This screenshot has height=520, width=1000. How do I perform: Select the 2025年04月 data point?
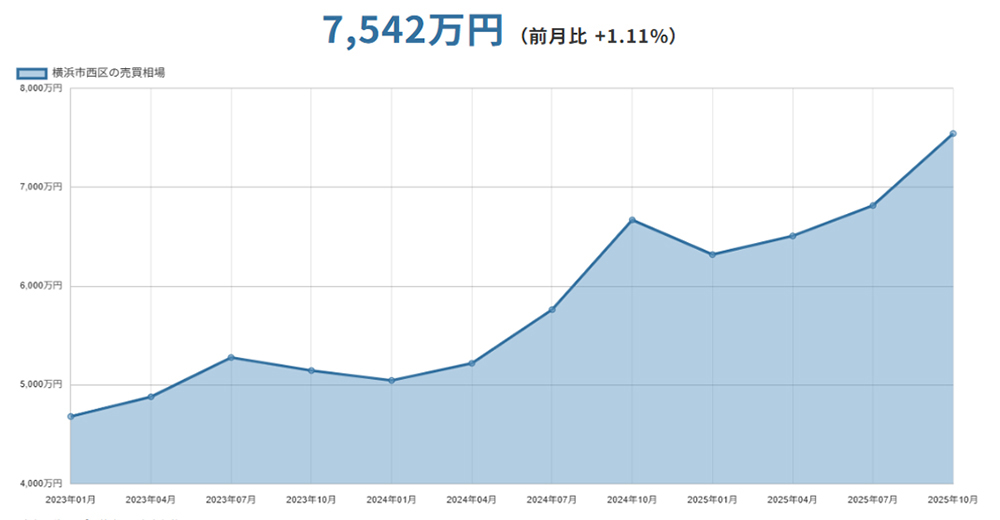click(793, 236)
